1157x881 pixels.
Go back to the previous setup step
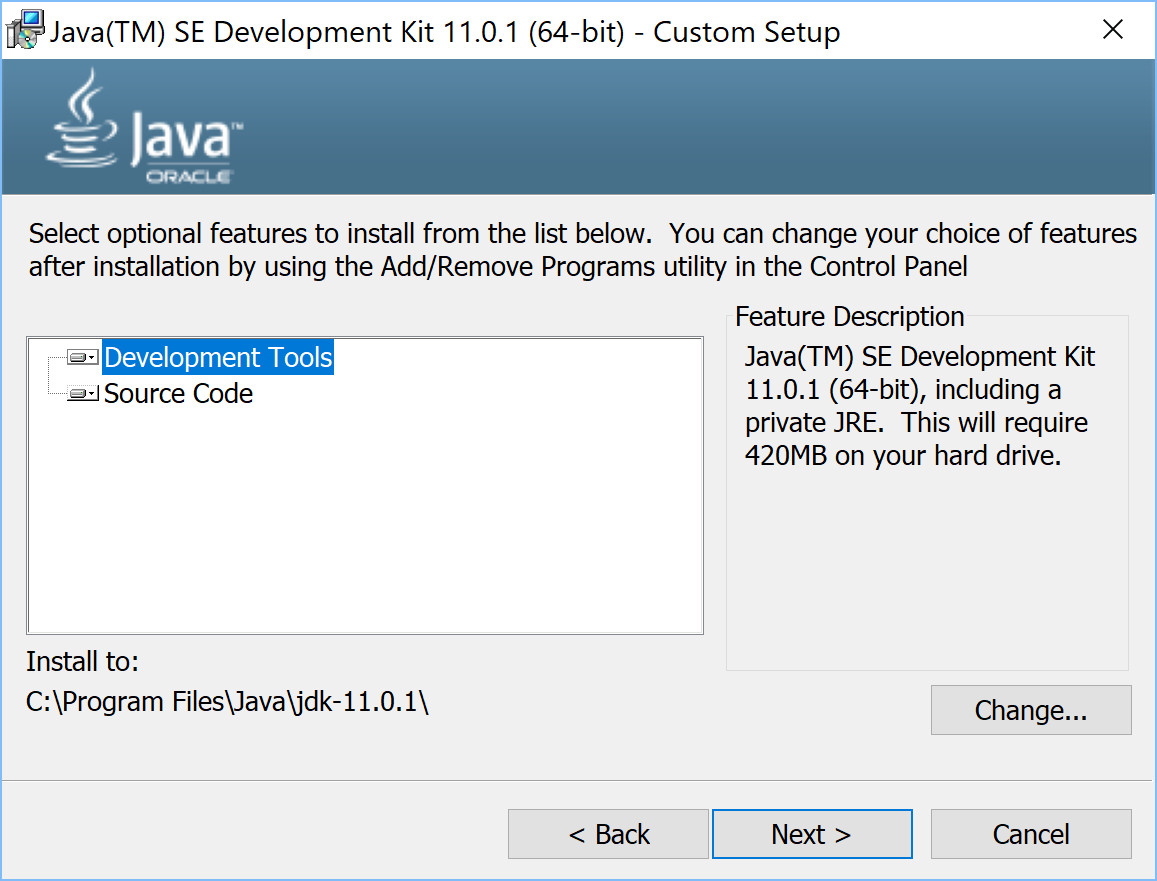[x=608, y=833]
